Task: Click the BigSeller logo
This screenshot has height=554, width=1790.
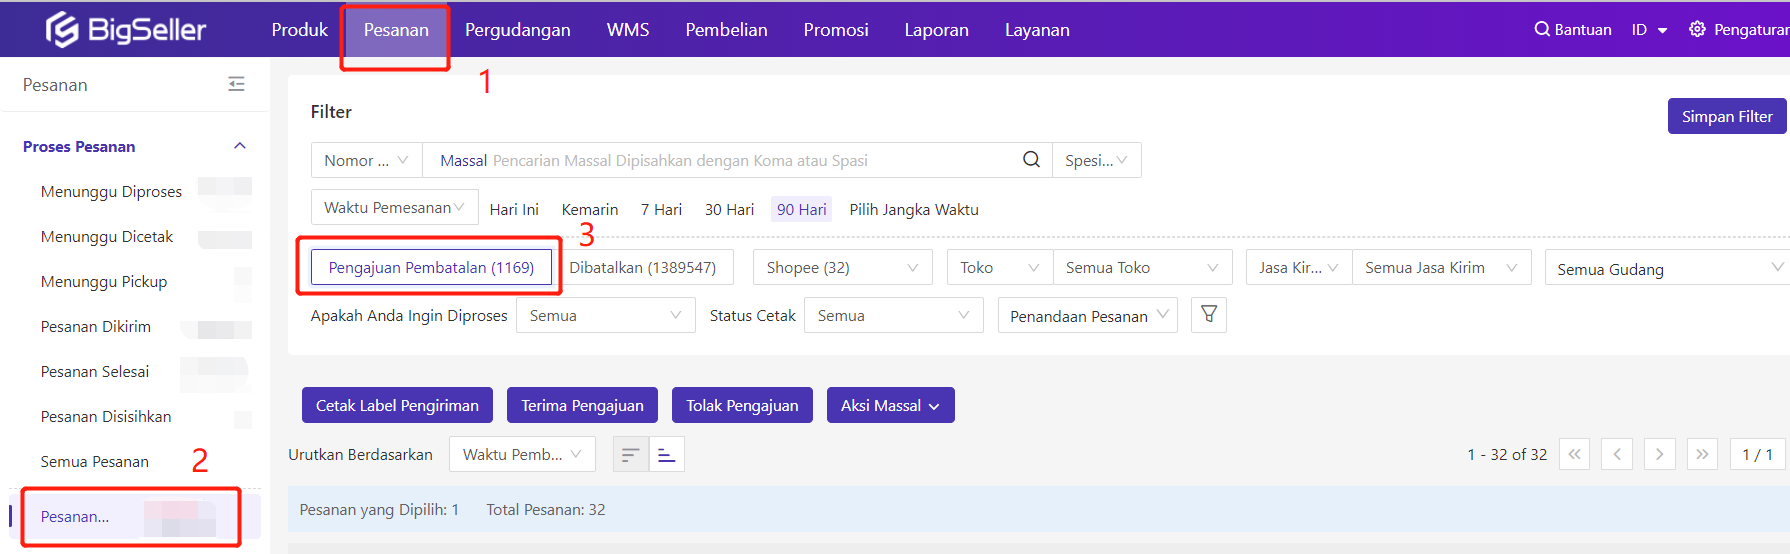Action: coord(126,30)
